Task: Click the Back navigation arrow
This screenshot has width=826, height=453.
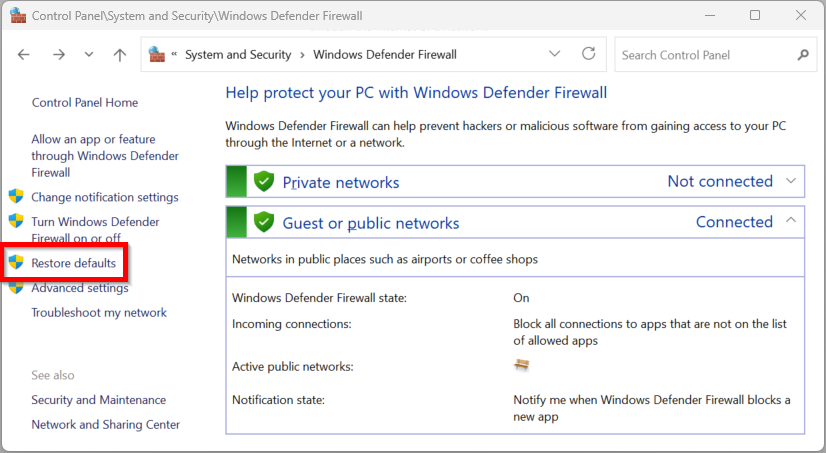Action: point(24,55)
